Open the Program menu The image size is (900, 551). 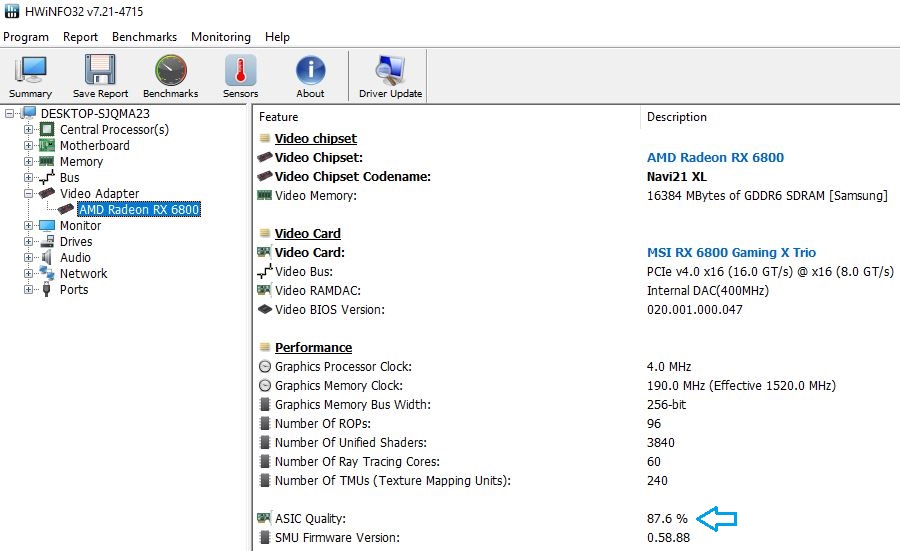click(x=26, y=37)
